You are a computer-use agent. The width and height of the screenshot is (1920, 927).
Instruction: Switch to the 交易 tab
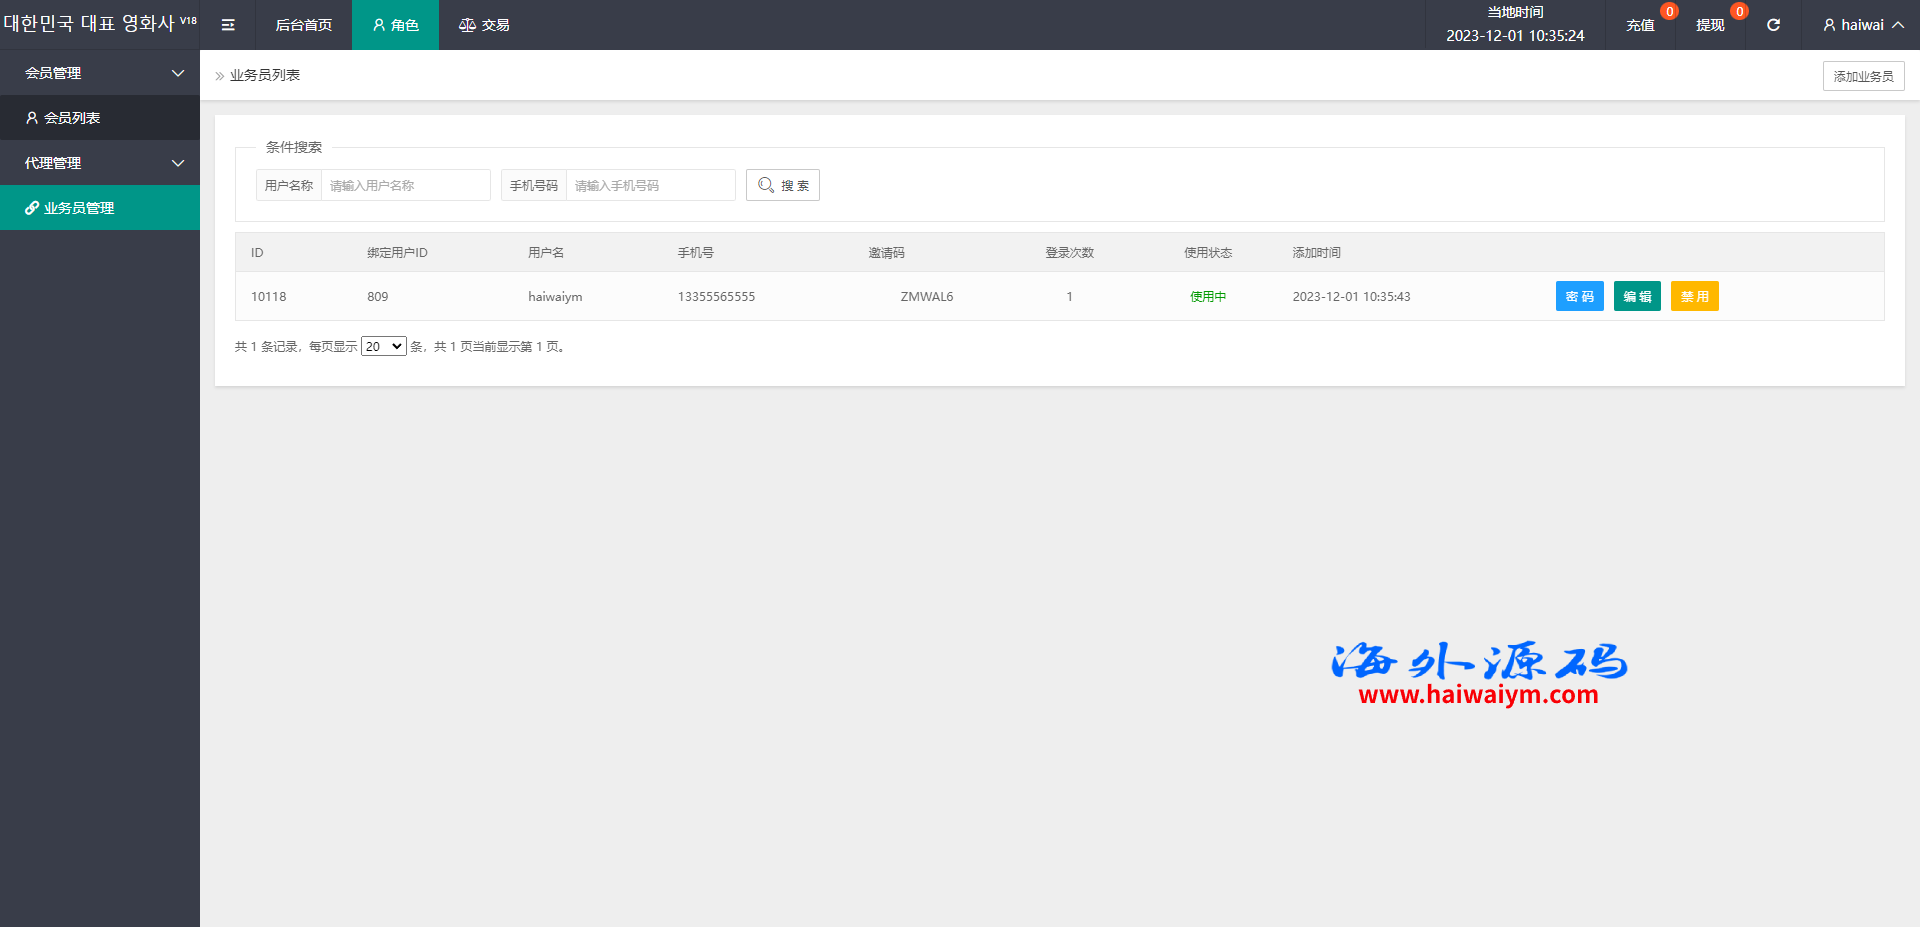pos(484,25)
